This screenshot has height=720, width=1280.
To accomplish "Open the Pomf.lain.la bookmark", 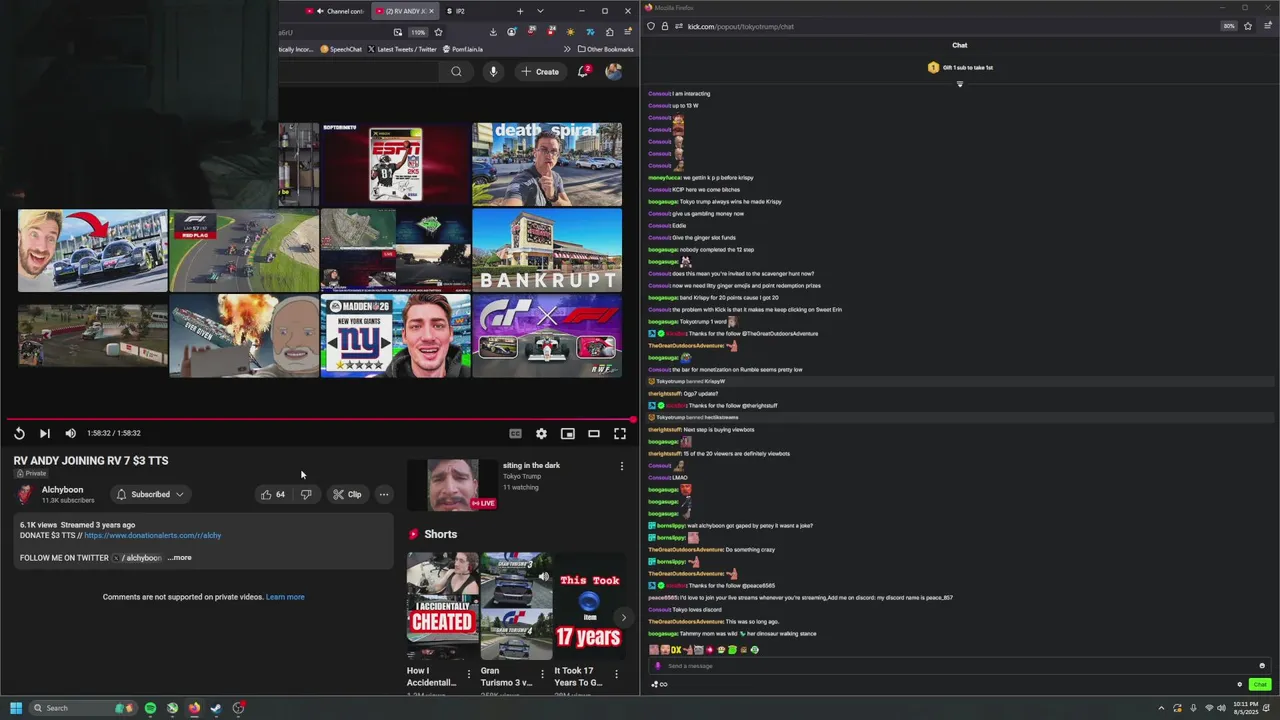I will (x=463, y=49).
